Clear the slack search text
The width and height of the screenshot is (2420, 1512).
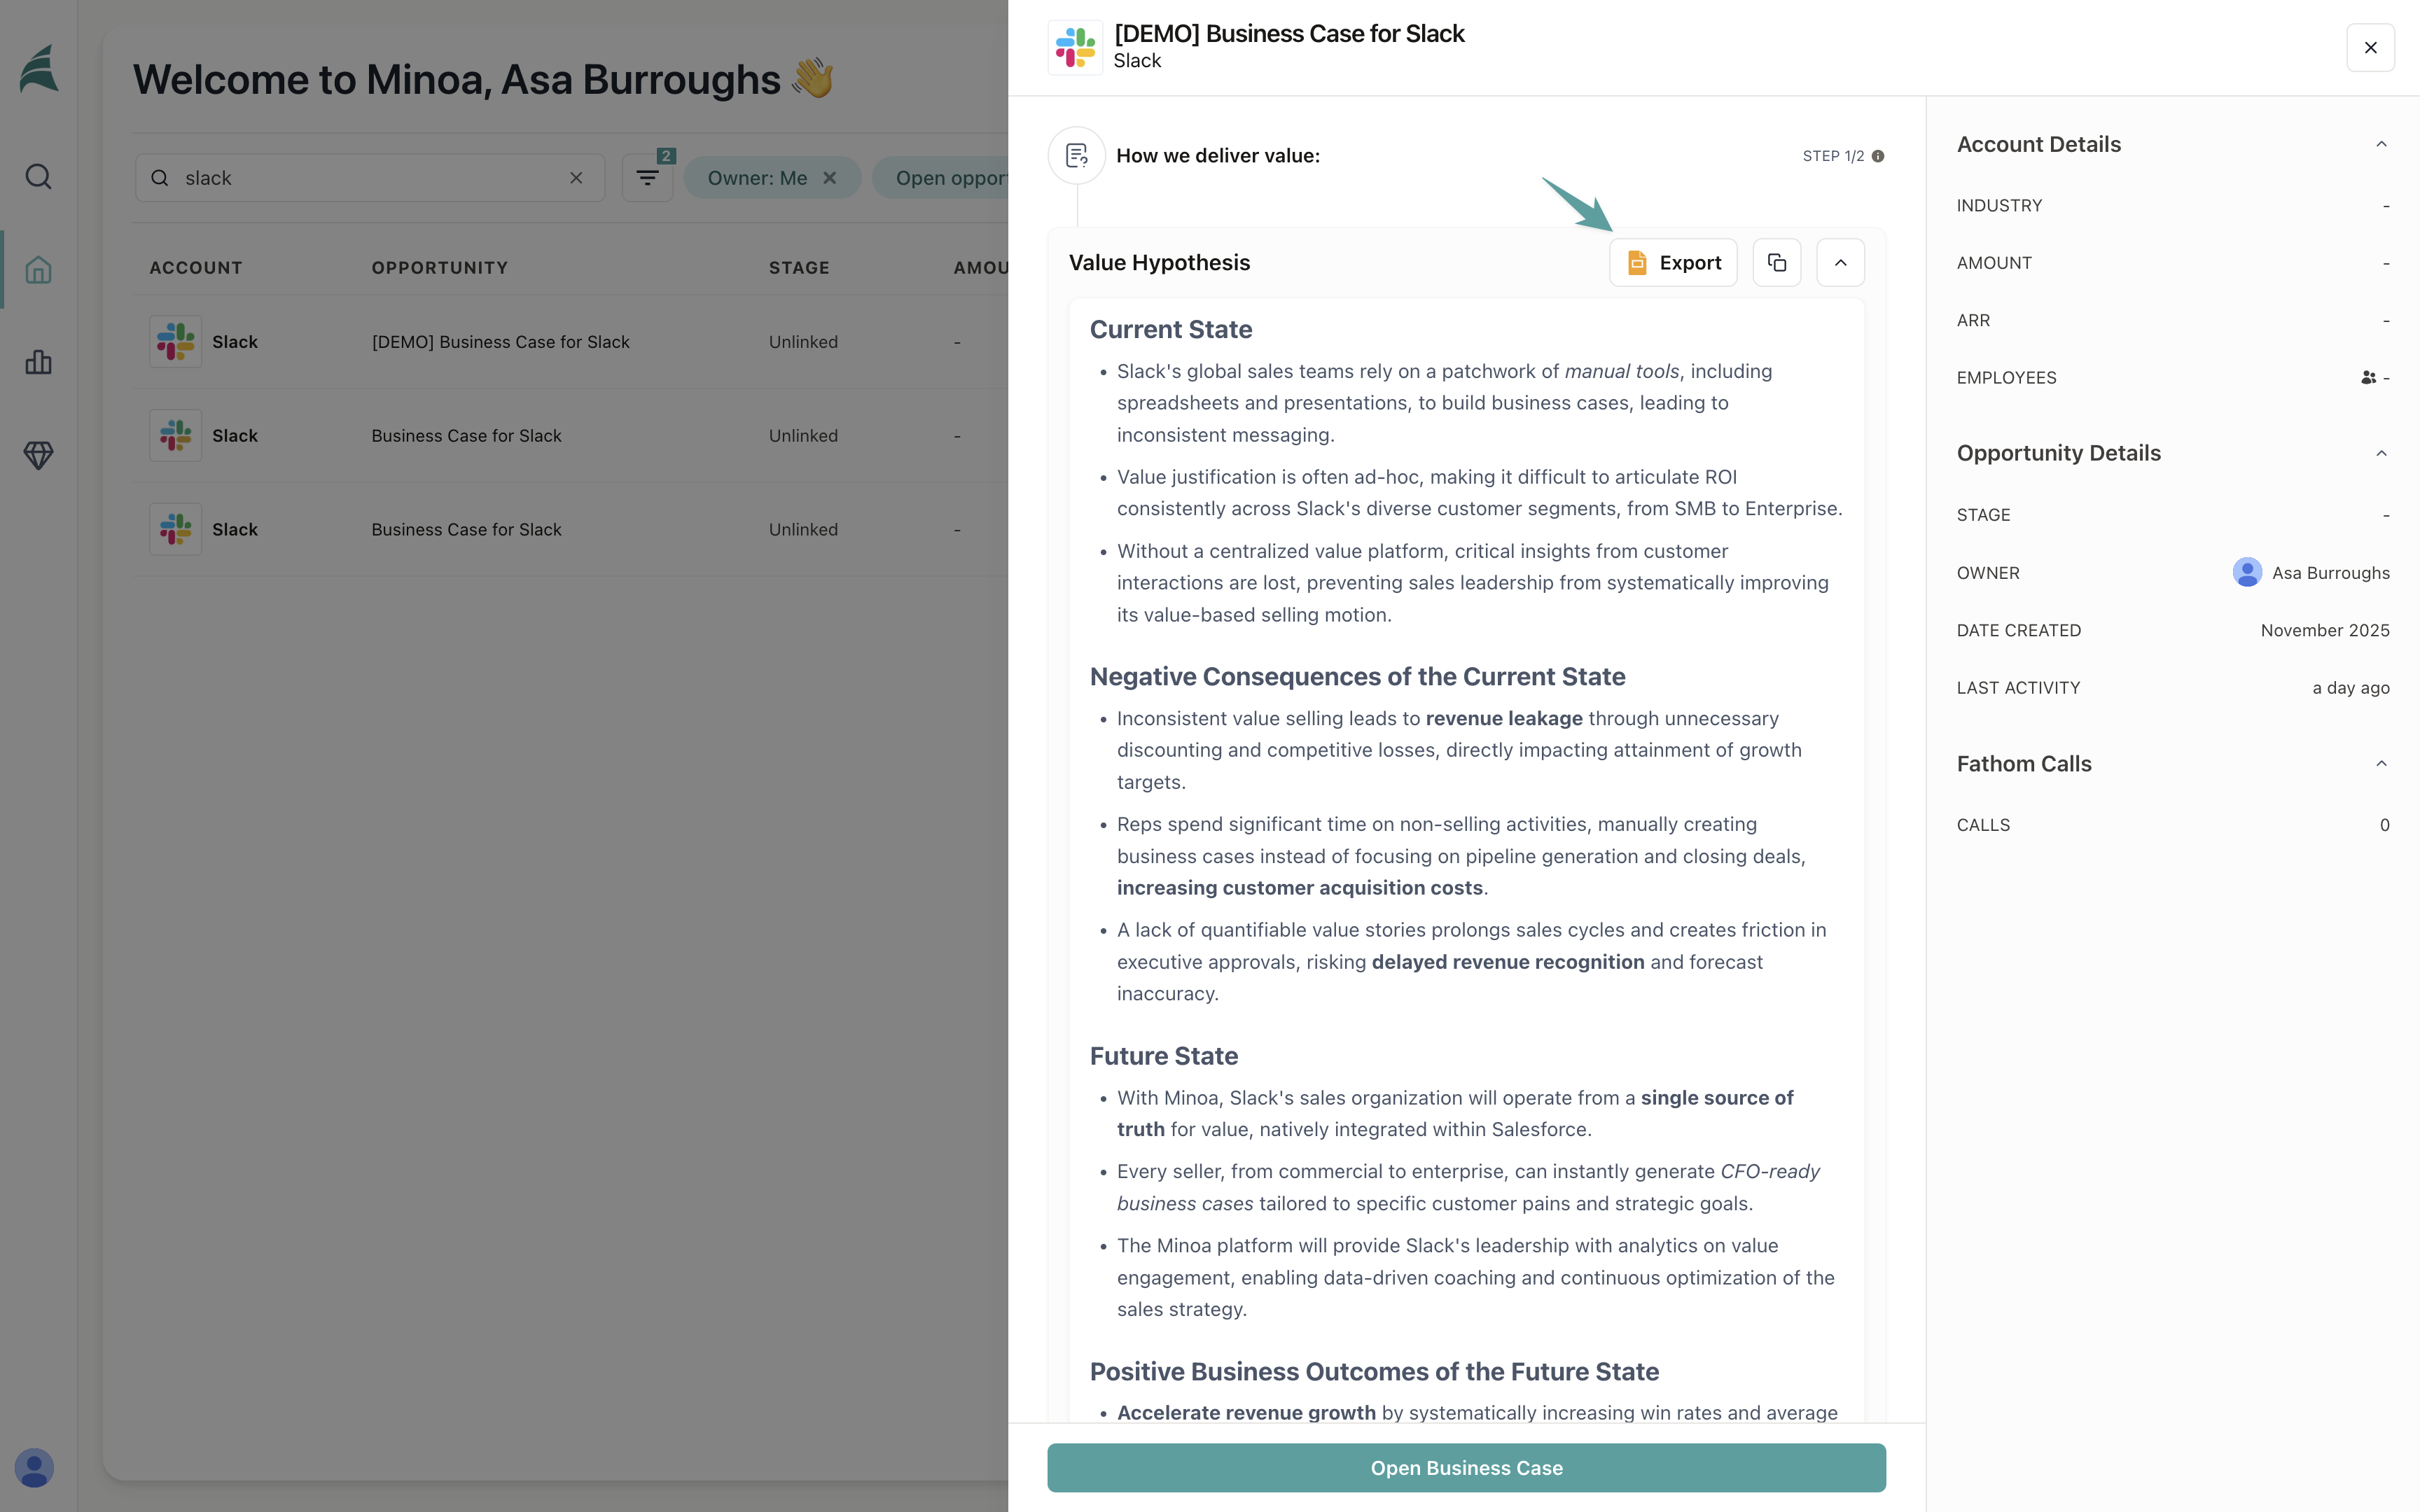click(576, 178)
